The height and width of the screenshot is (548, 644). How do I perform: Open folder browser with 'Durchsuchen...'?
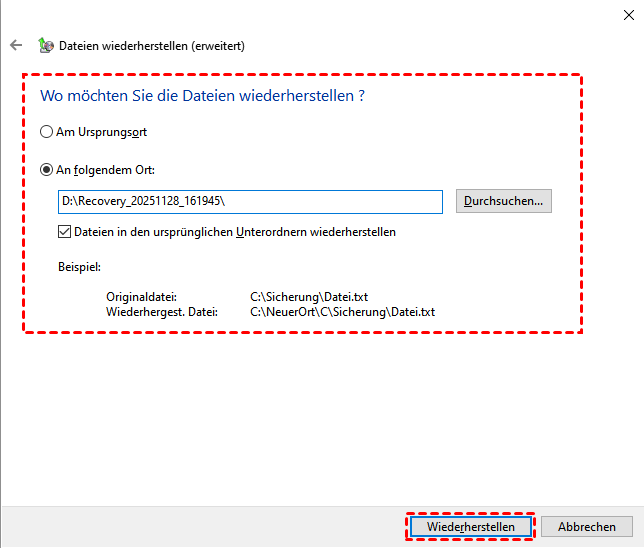(503, 201)
